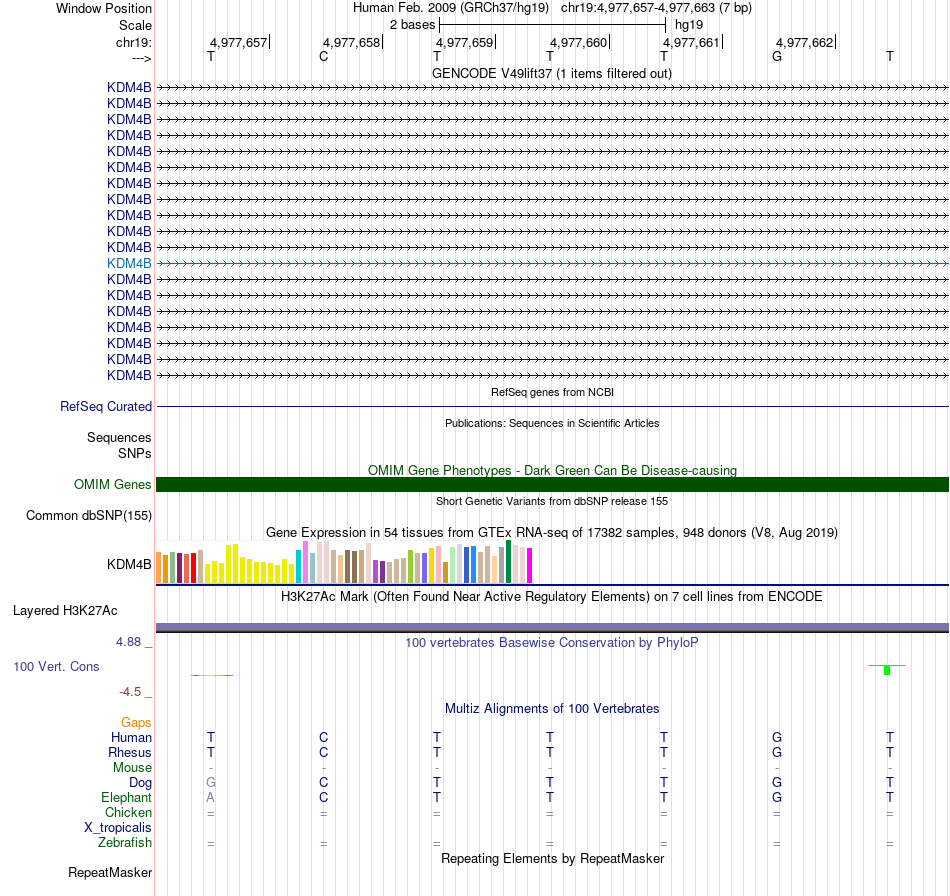Click the Dog alignment row label
Viewport: 950px width, 896px height.
140,783
